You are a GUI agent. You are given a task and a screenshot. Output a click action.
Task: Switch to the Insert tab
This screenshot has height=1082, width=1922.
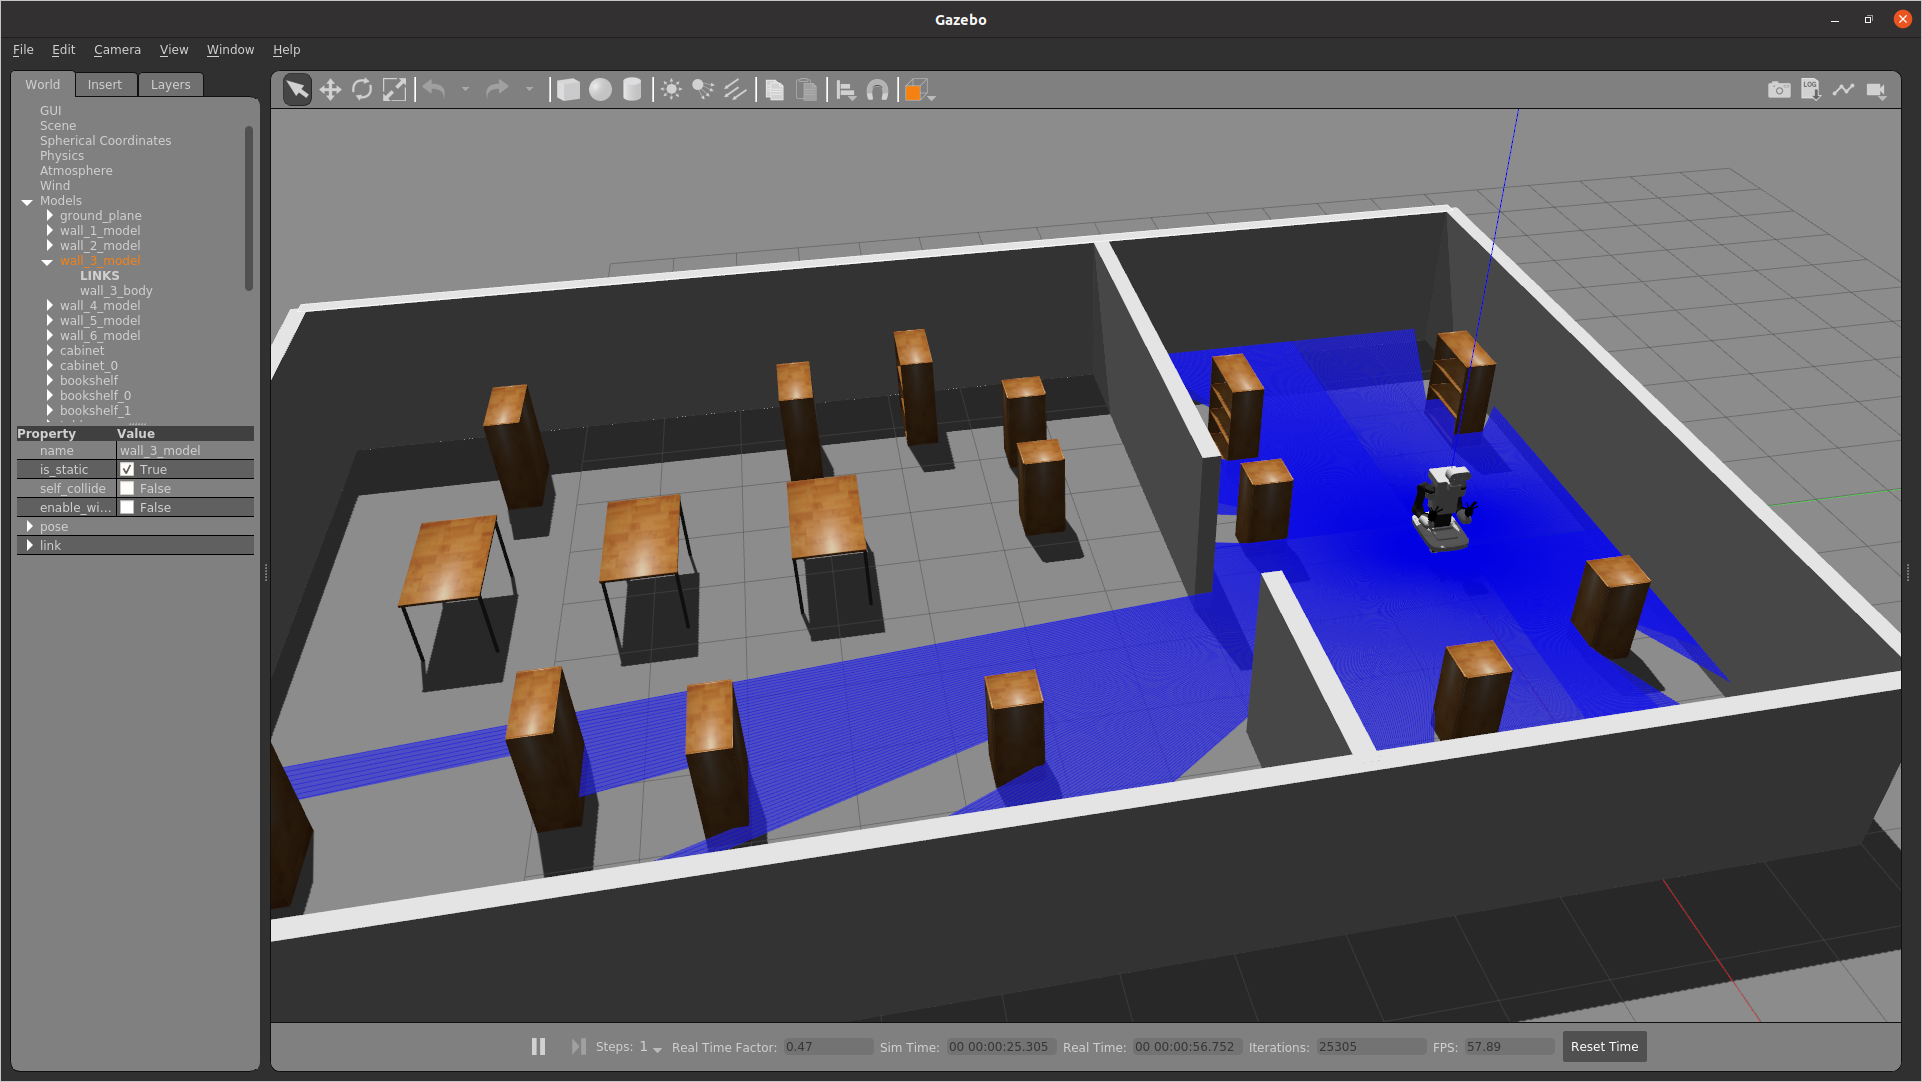click(104, 84)
